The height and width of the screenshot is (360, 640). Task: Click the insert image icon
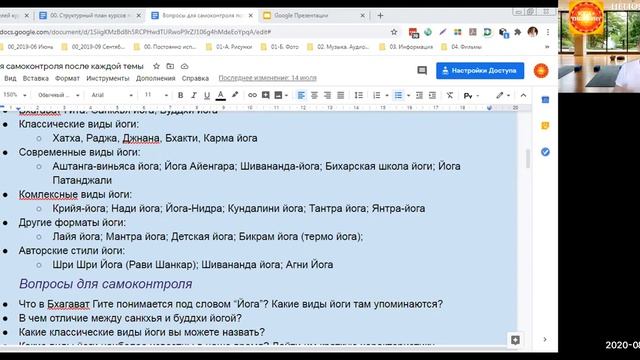click(x=278, y=95)
